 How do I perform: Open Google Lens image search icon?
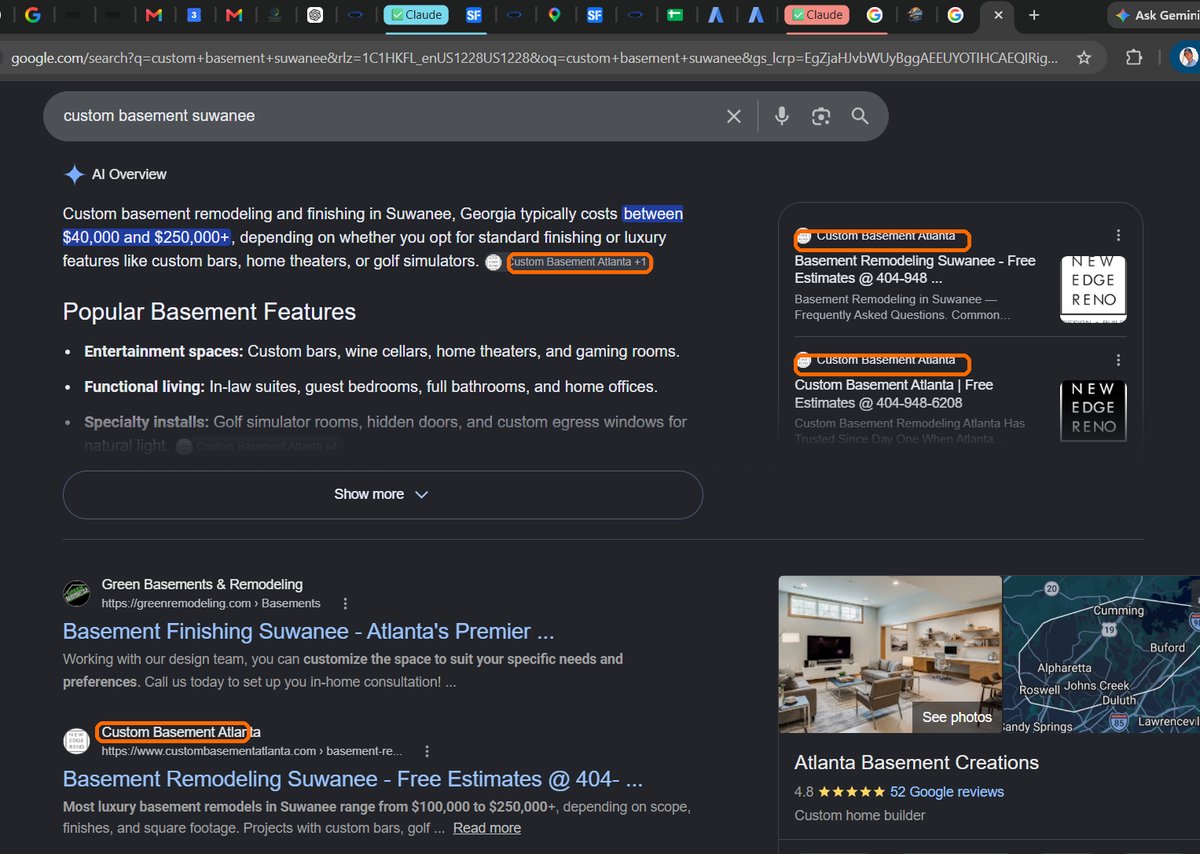pos(821,116)
